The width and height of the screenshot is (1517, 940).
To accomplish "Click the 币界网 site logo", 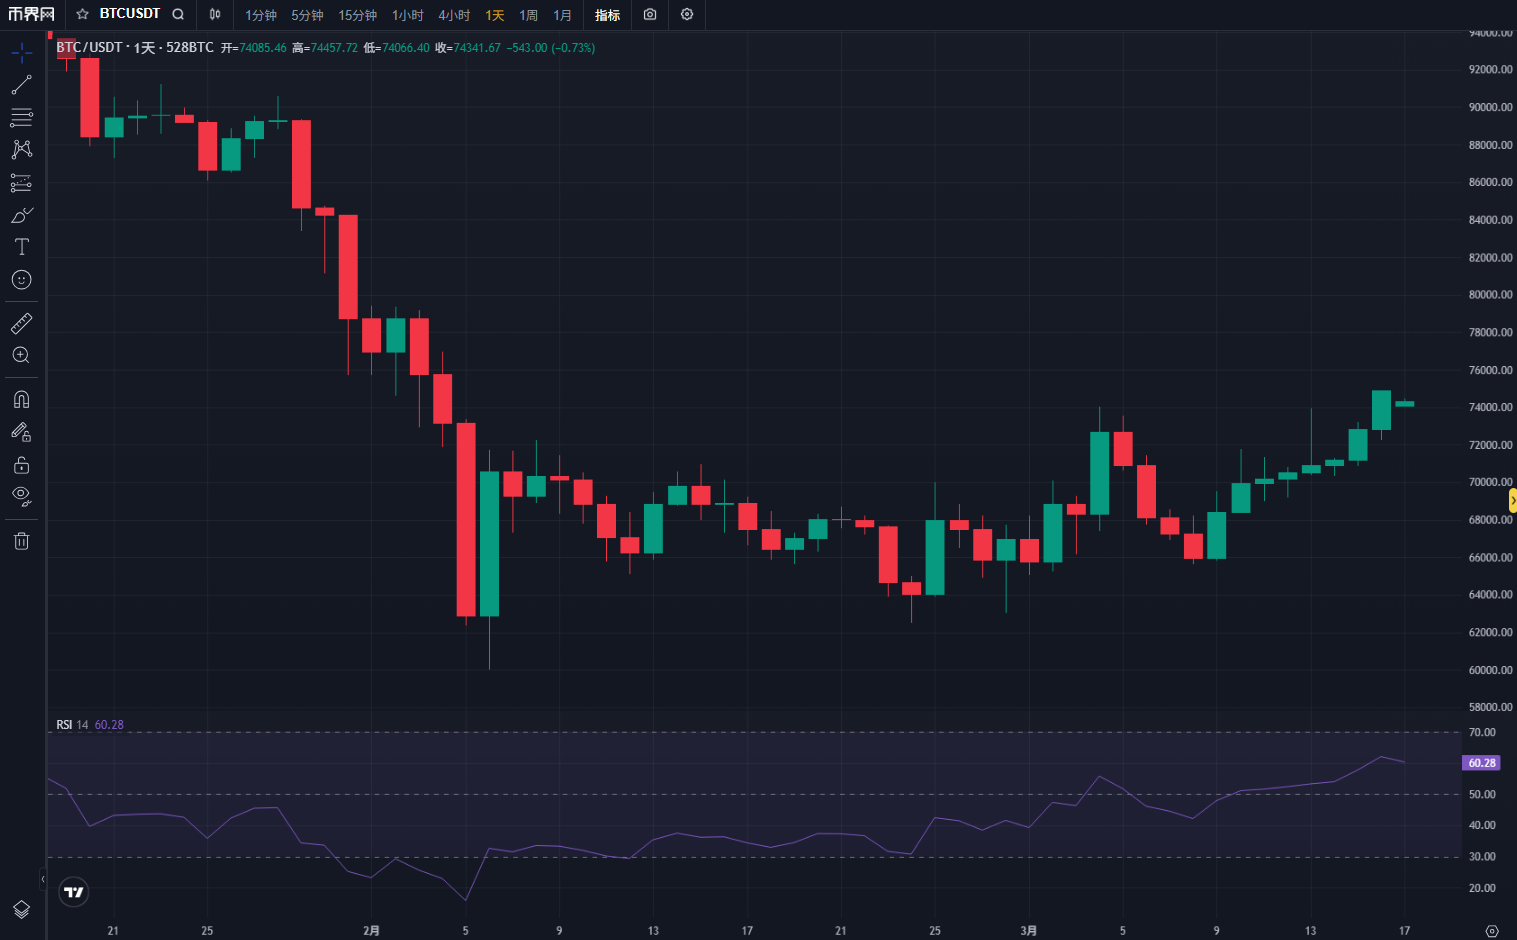I will (31, 14).
